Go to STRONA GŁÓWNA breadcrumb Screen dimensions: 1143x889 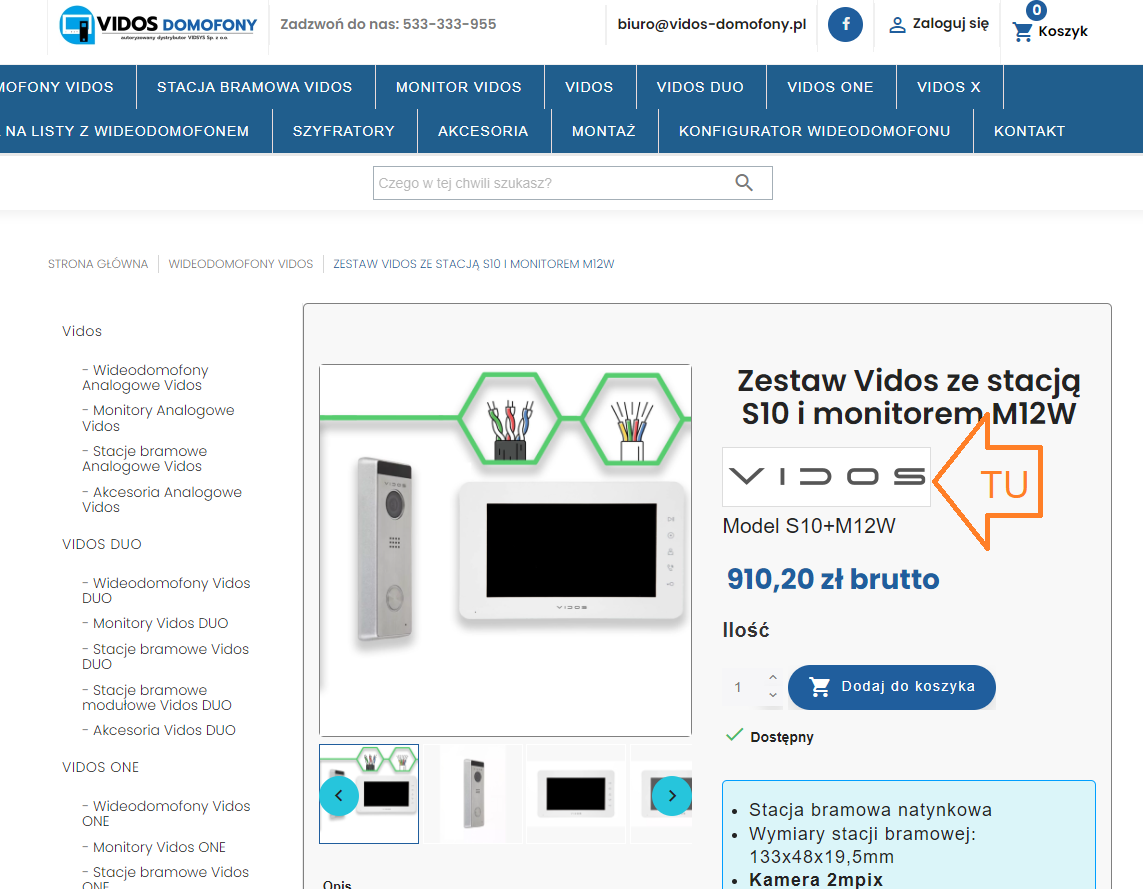coord(98,264)
